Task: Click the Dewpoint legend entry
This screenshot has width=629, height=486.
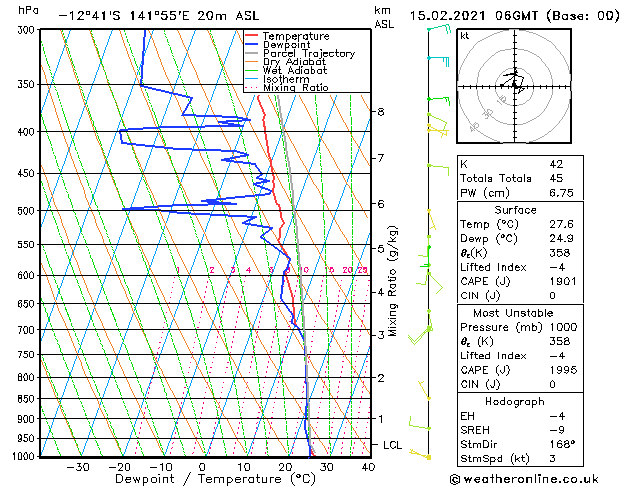Action: pos(286,45)
